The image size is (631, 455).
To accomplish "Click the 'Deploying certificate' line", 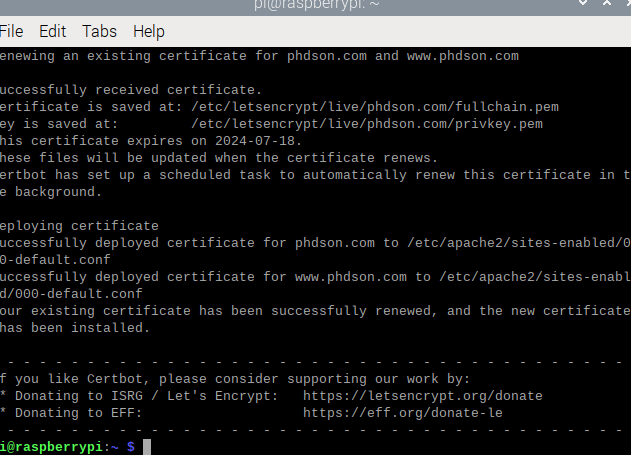I will pos(79,226).
